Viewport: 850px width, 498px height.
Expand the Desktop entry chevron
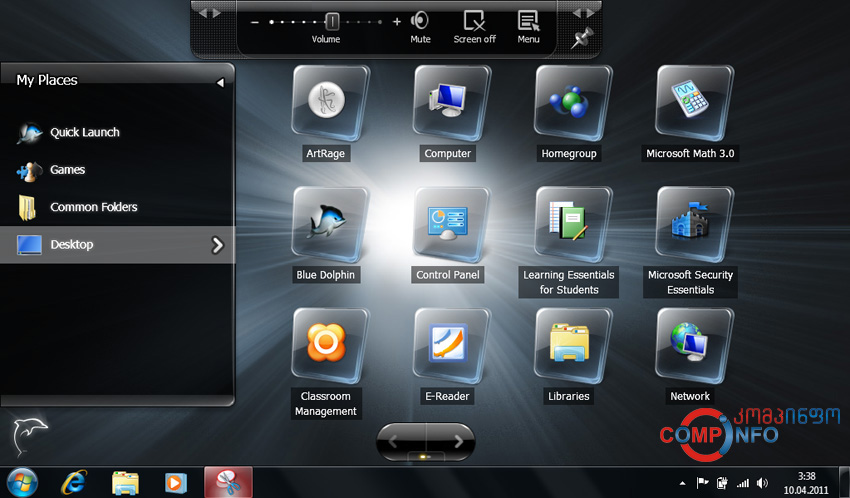217,245
